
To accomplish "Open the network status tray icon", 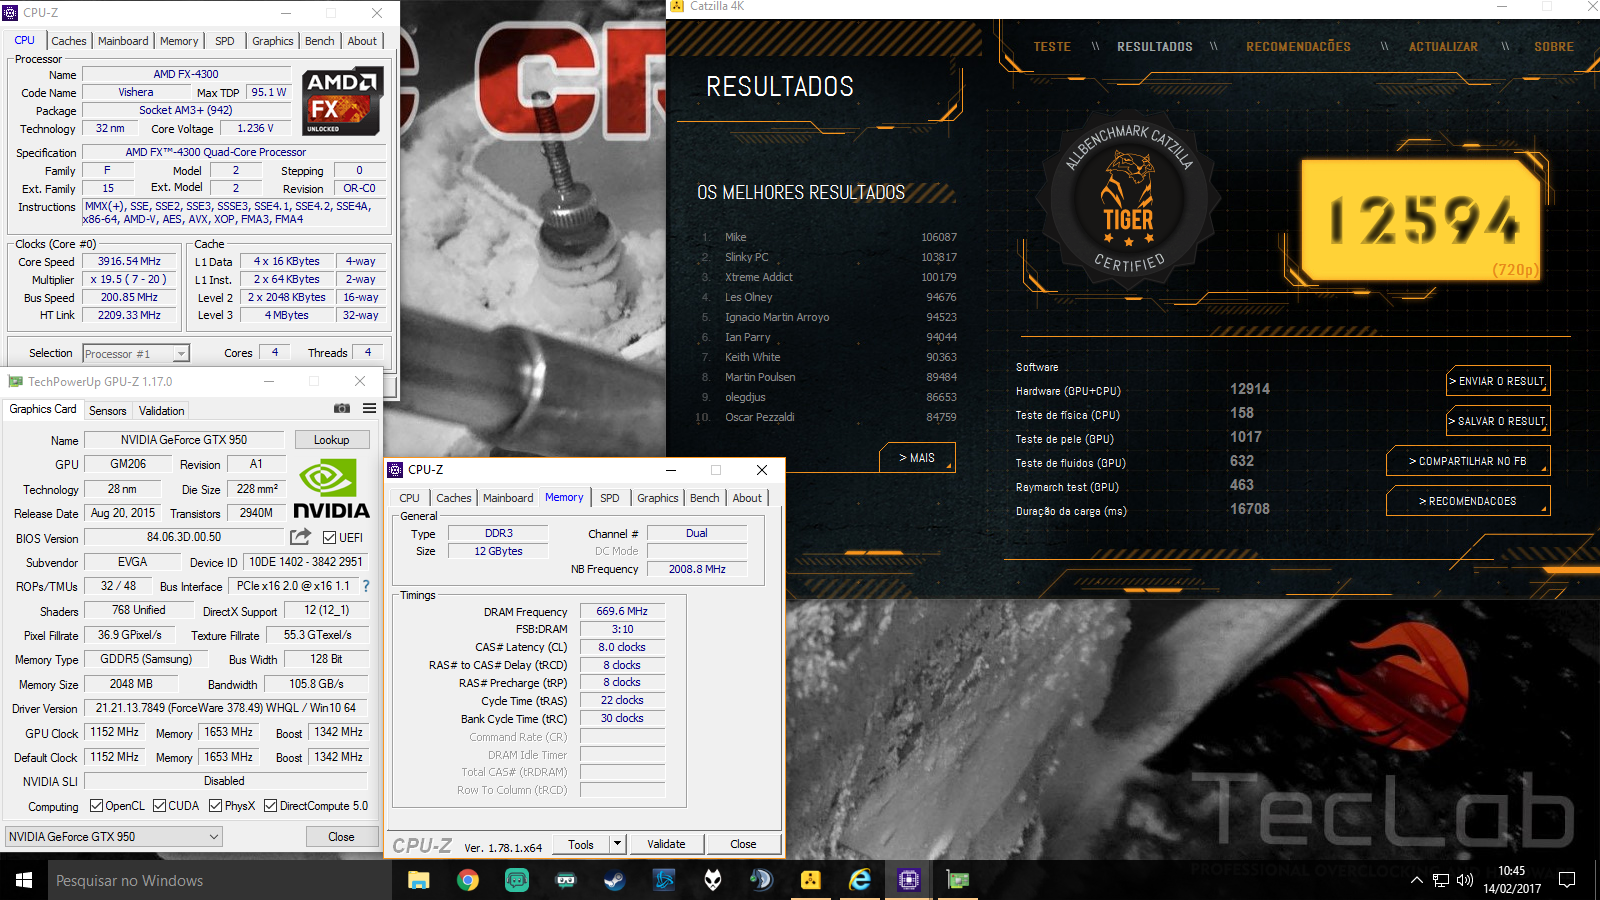I will [x=1441, y=880].
